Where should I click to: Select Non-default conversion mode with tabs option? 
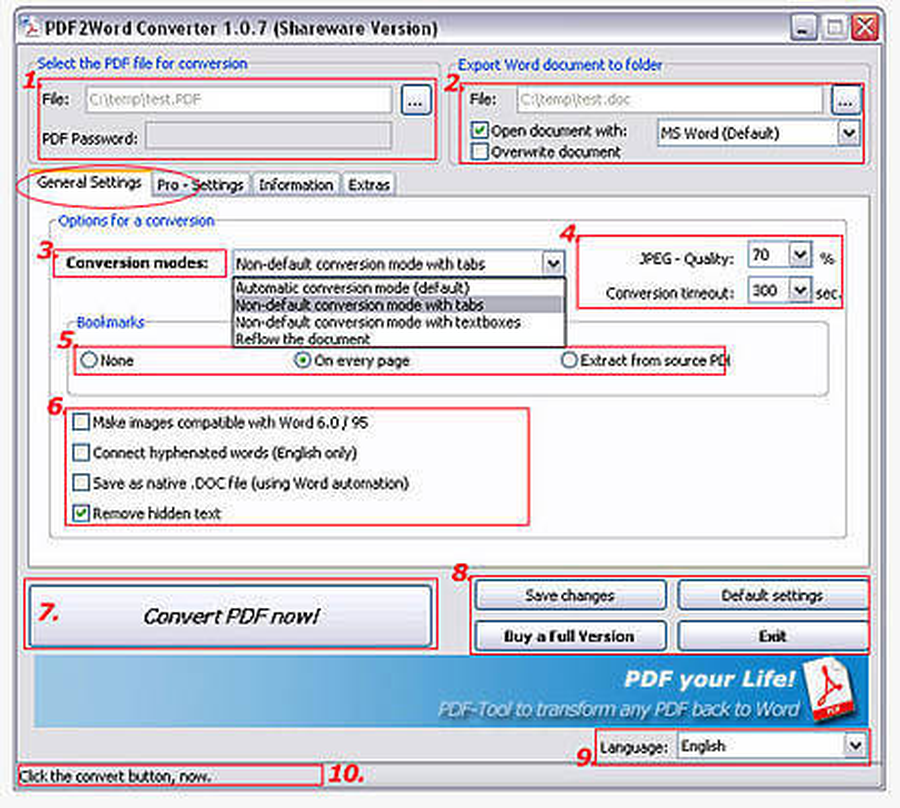tap(398, 305)
